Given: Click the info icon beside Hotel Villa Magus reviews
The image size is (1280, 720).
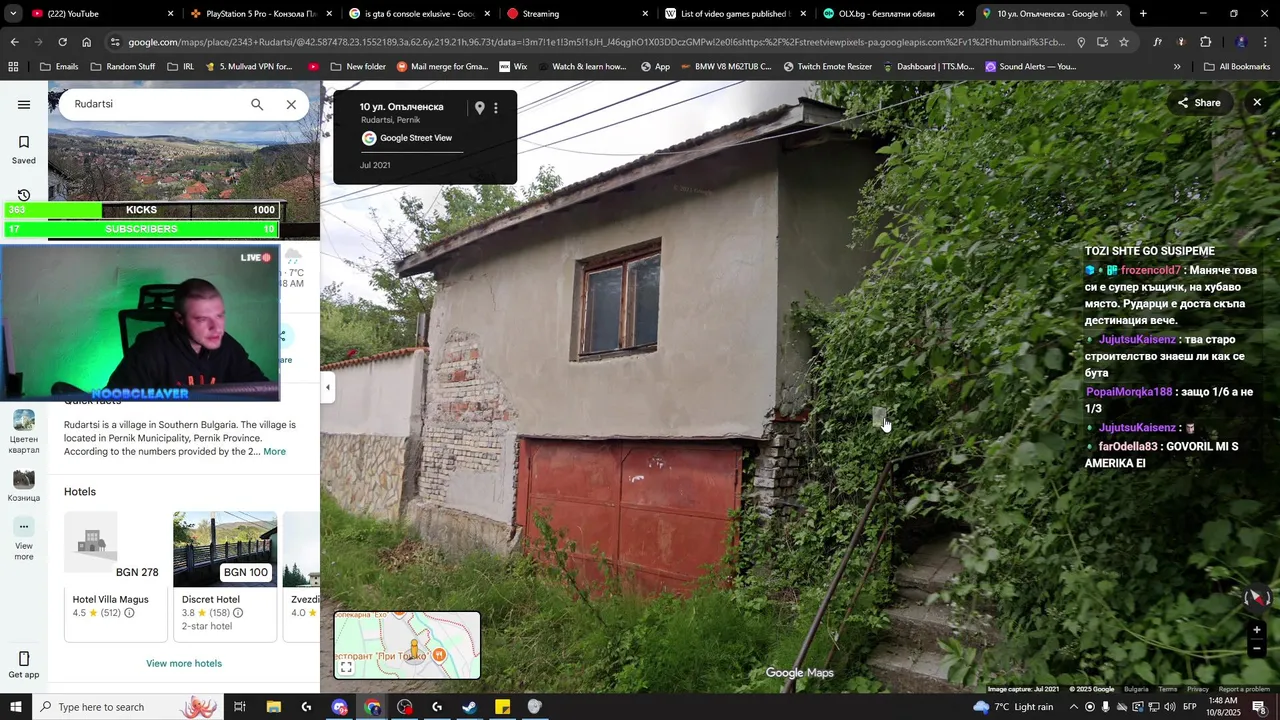Looking at the screenshot, I should [129, 613].
